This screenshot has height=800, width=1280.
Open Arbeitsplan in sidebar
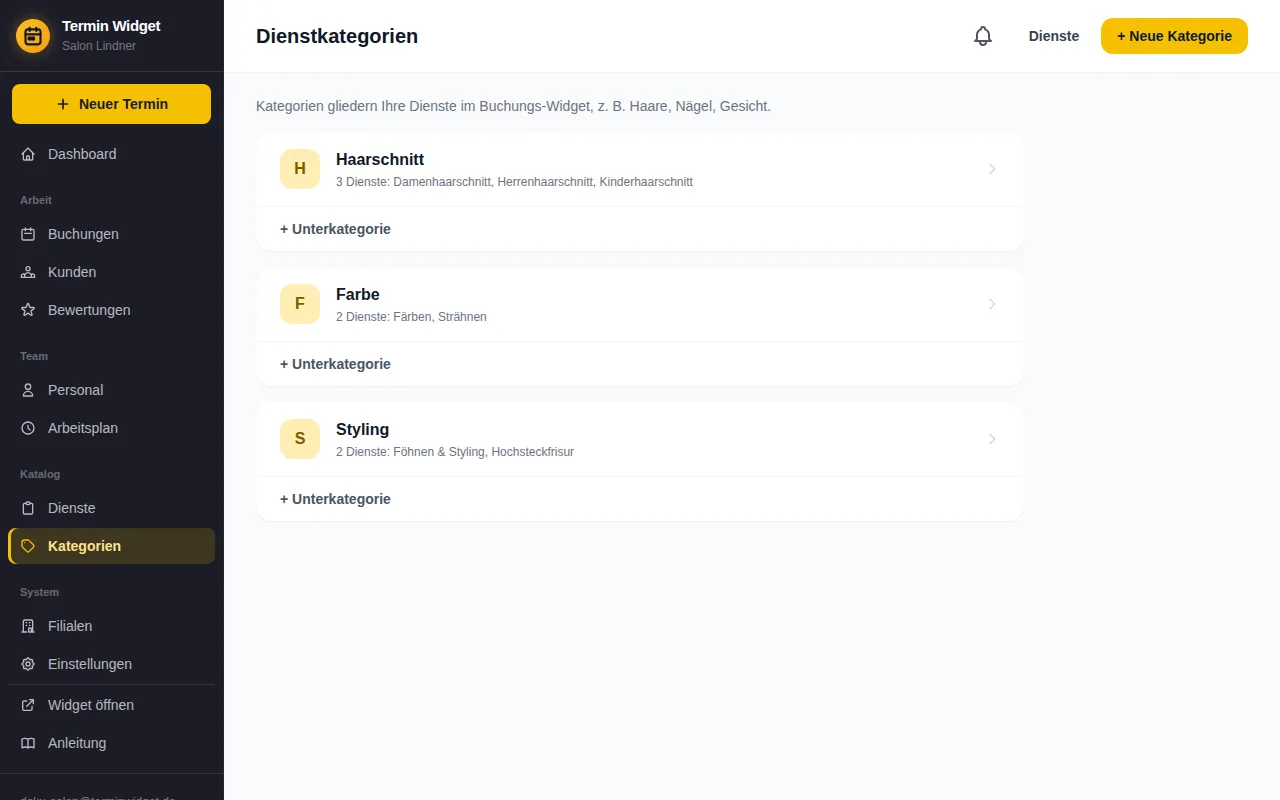point(111,428)
